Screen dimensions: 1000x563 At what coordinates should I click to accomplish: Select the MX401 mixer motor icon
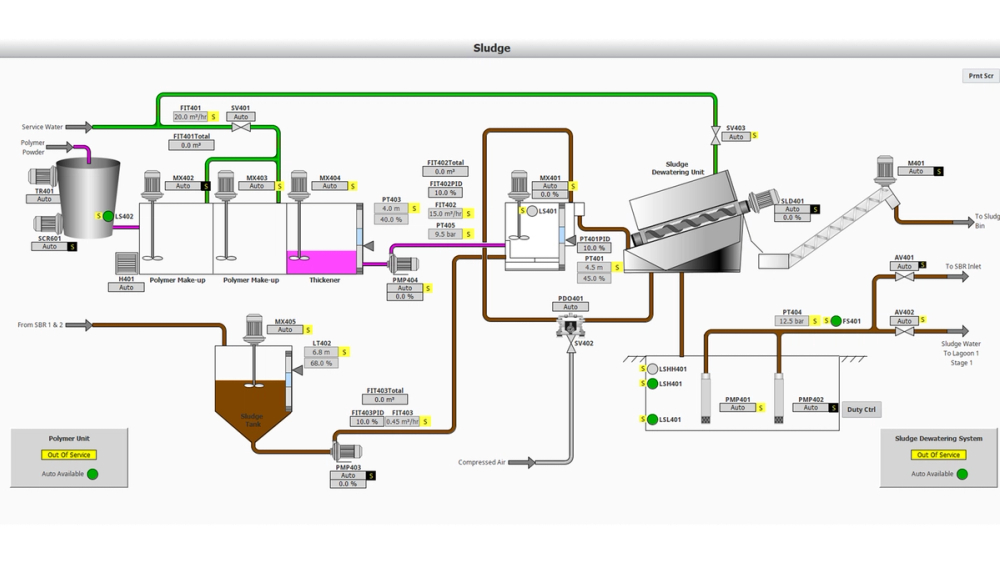coord(519,185)
